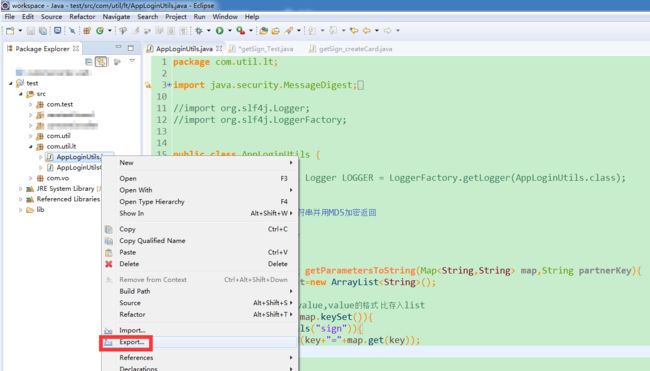Expand the com.vo package
This screenshot has height=371, width=650.
pyautogui.click(x=30, y=178)
